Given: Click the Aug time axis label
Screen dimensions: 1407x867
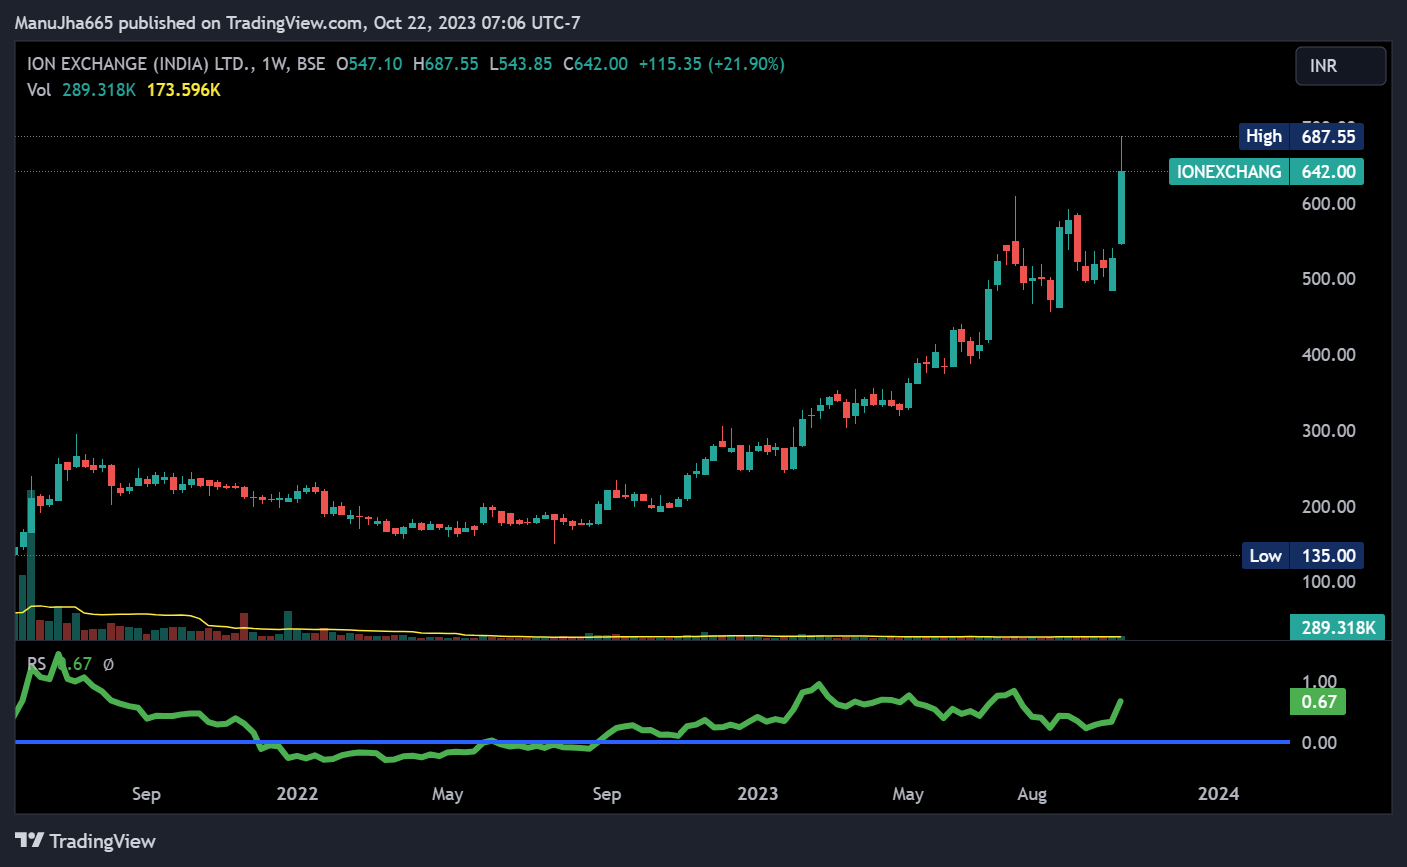Looking at the screenshot, I should point(1032,794).
